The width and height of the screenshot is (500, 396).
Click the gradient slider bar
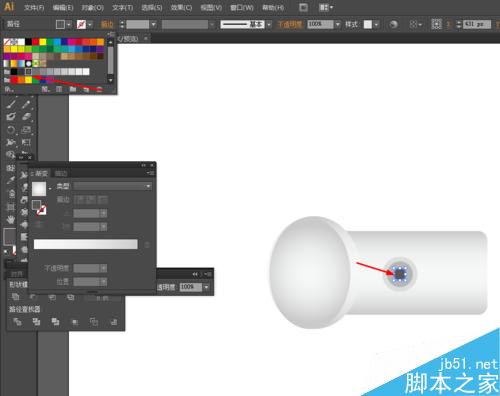[86, 244]
